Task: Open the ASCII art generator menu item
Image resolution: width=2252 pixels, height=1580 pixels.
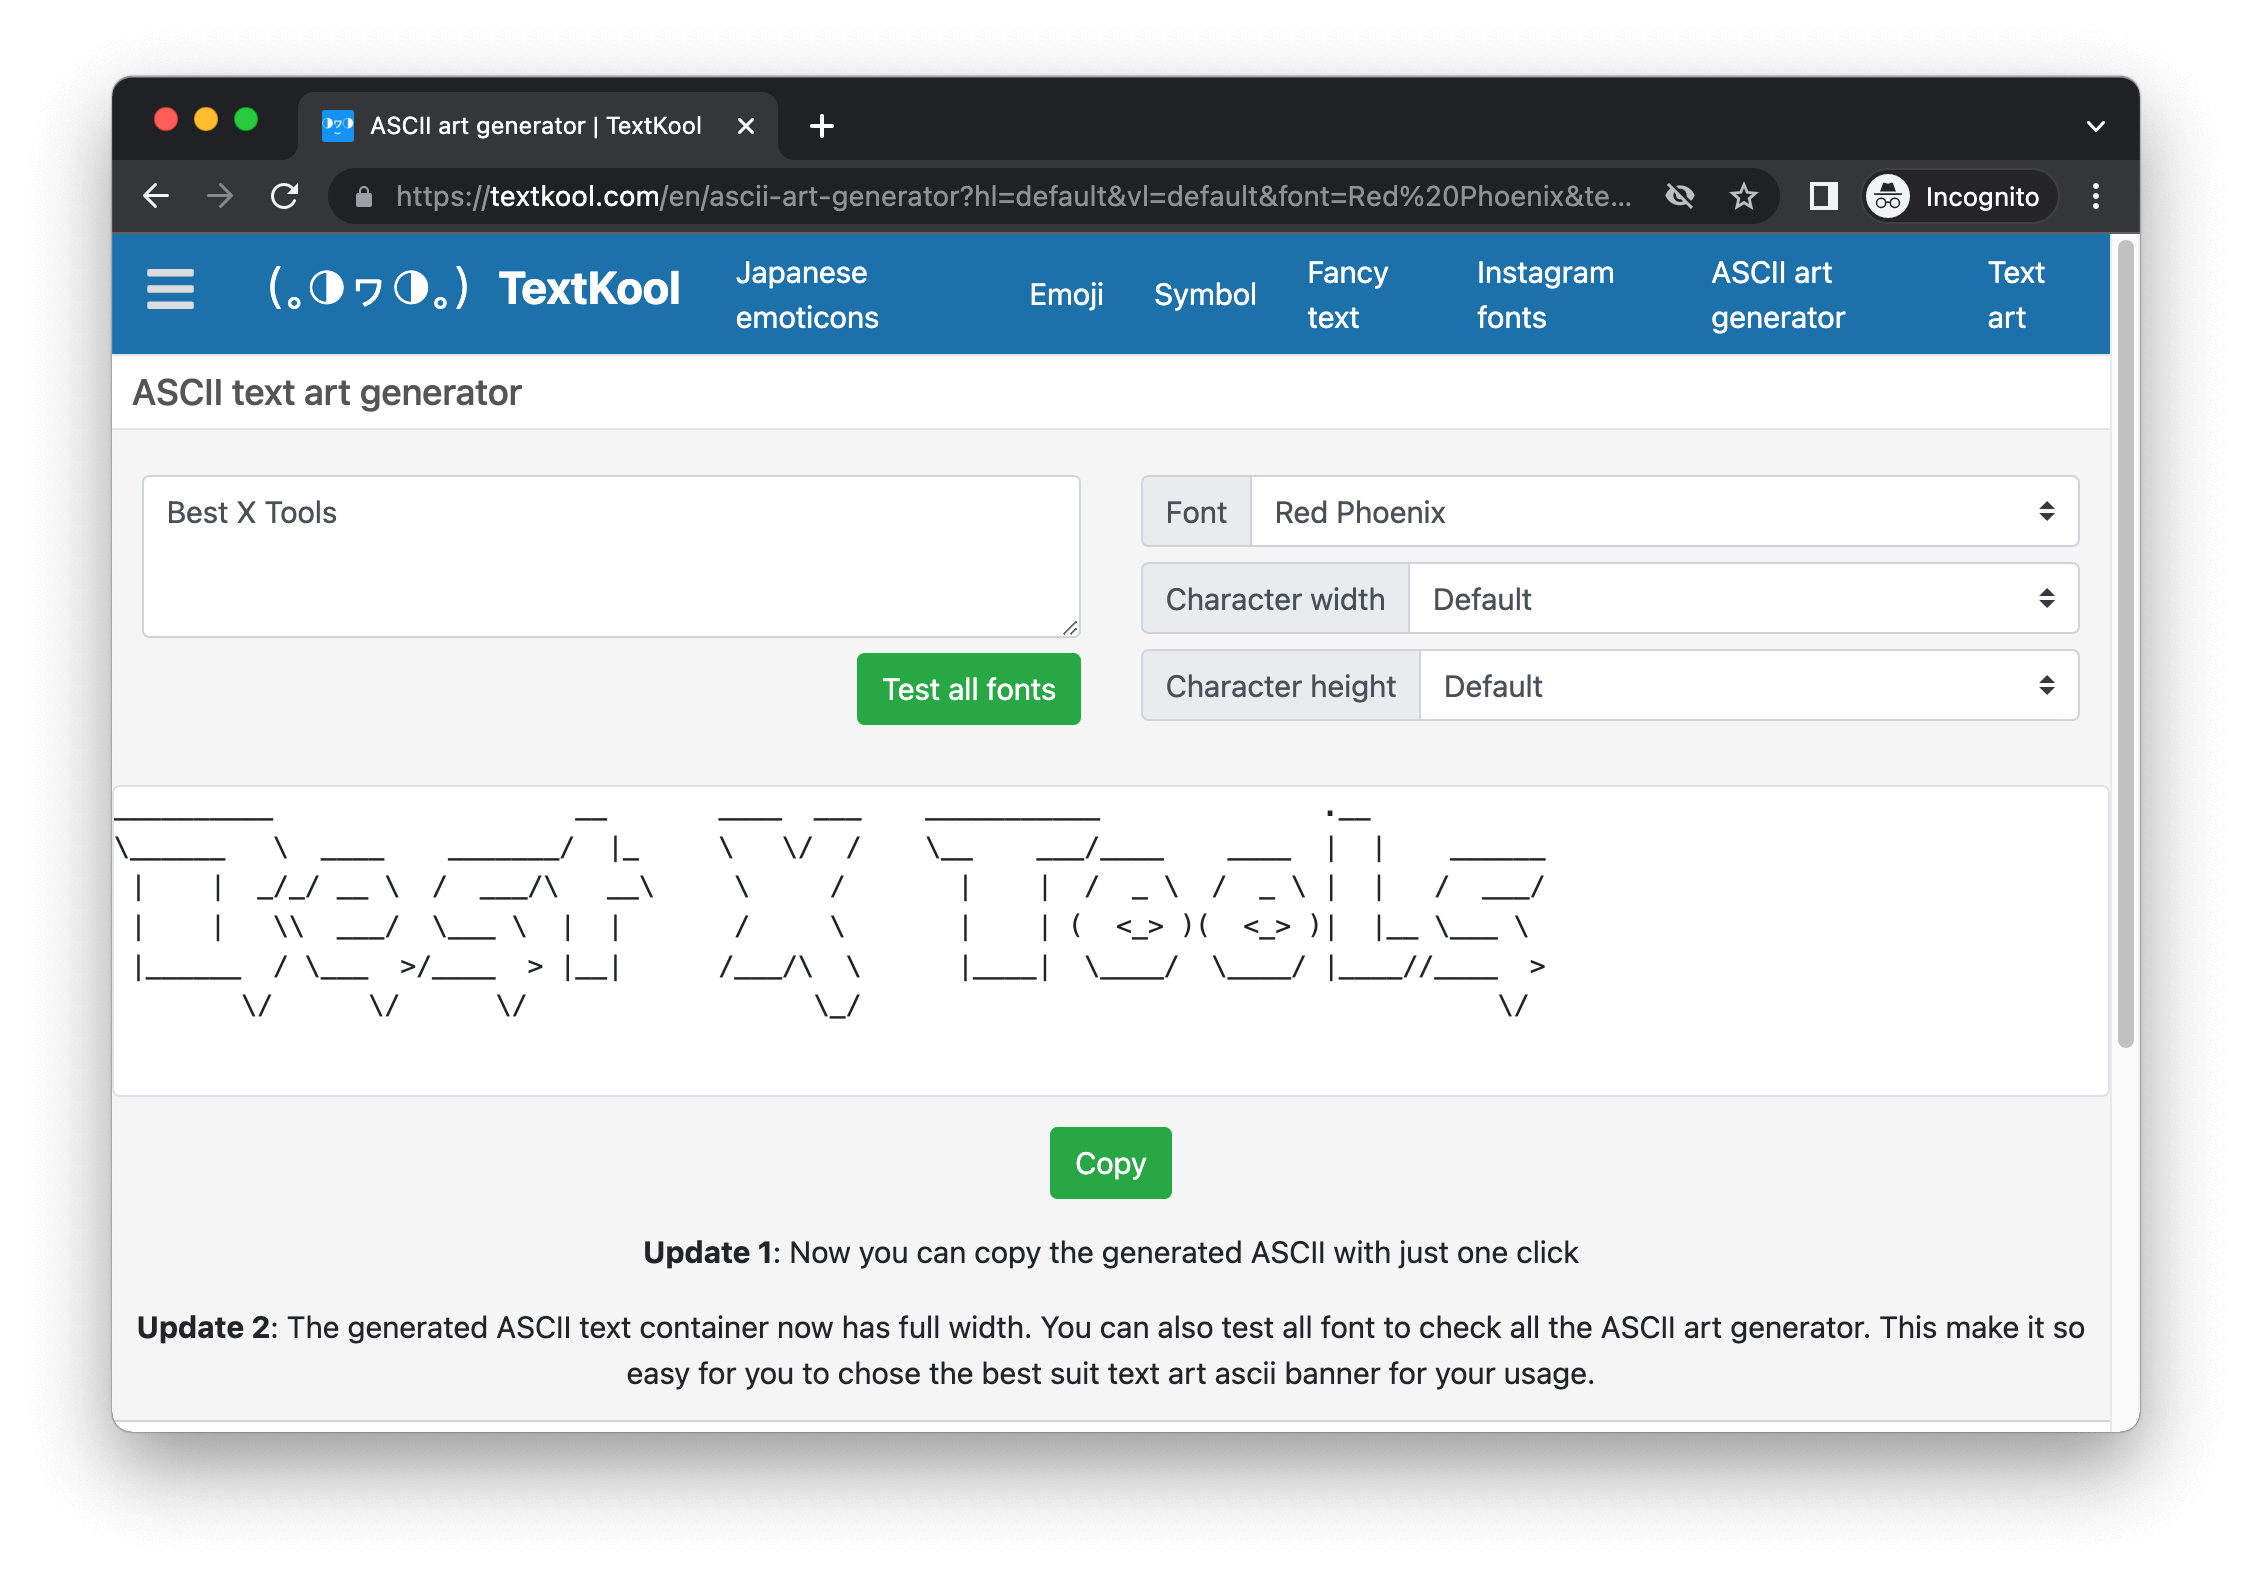Action: [1778, 295]
